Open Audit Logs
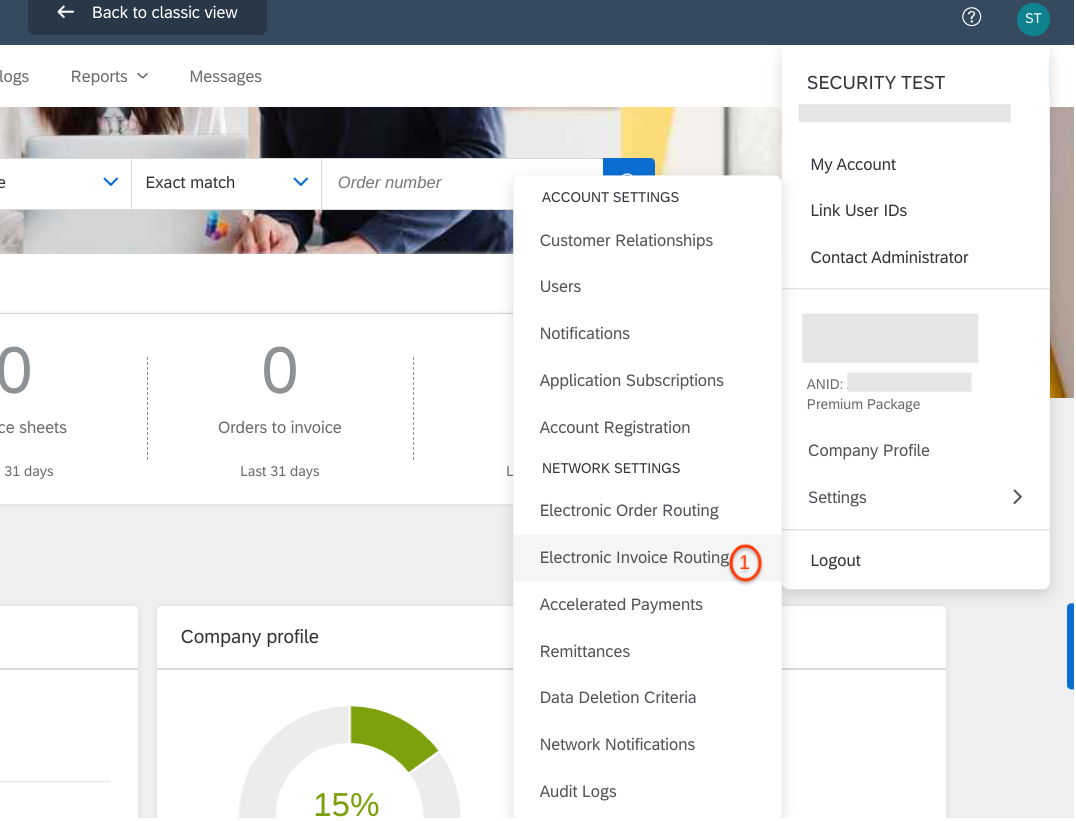Viewport: 1076px width, 821px height. [x=578, y=791]
